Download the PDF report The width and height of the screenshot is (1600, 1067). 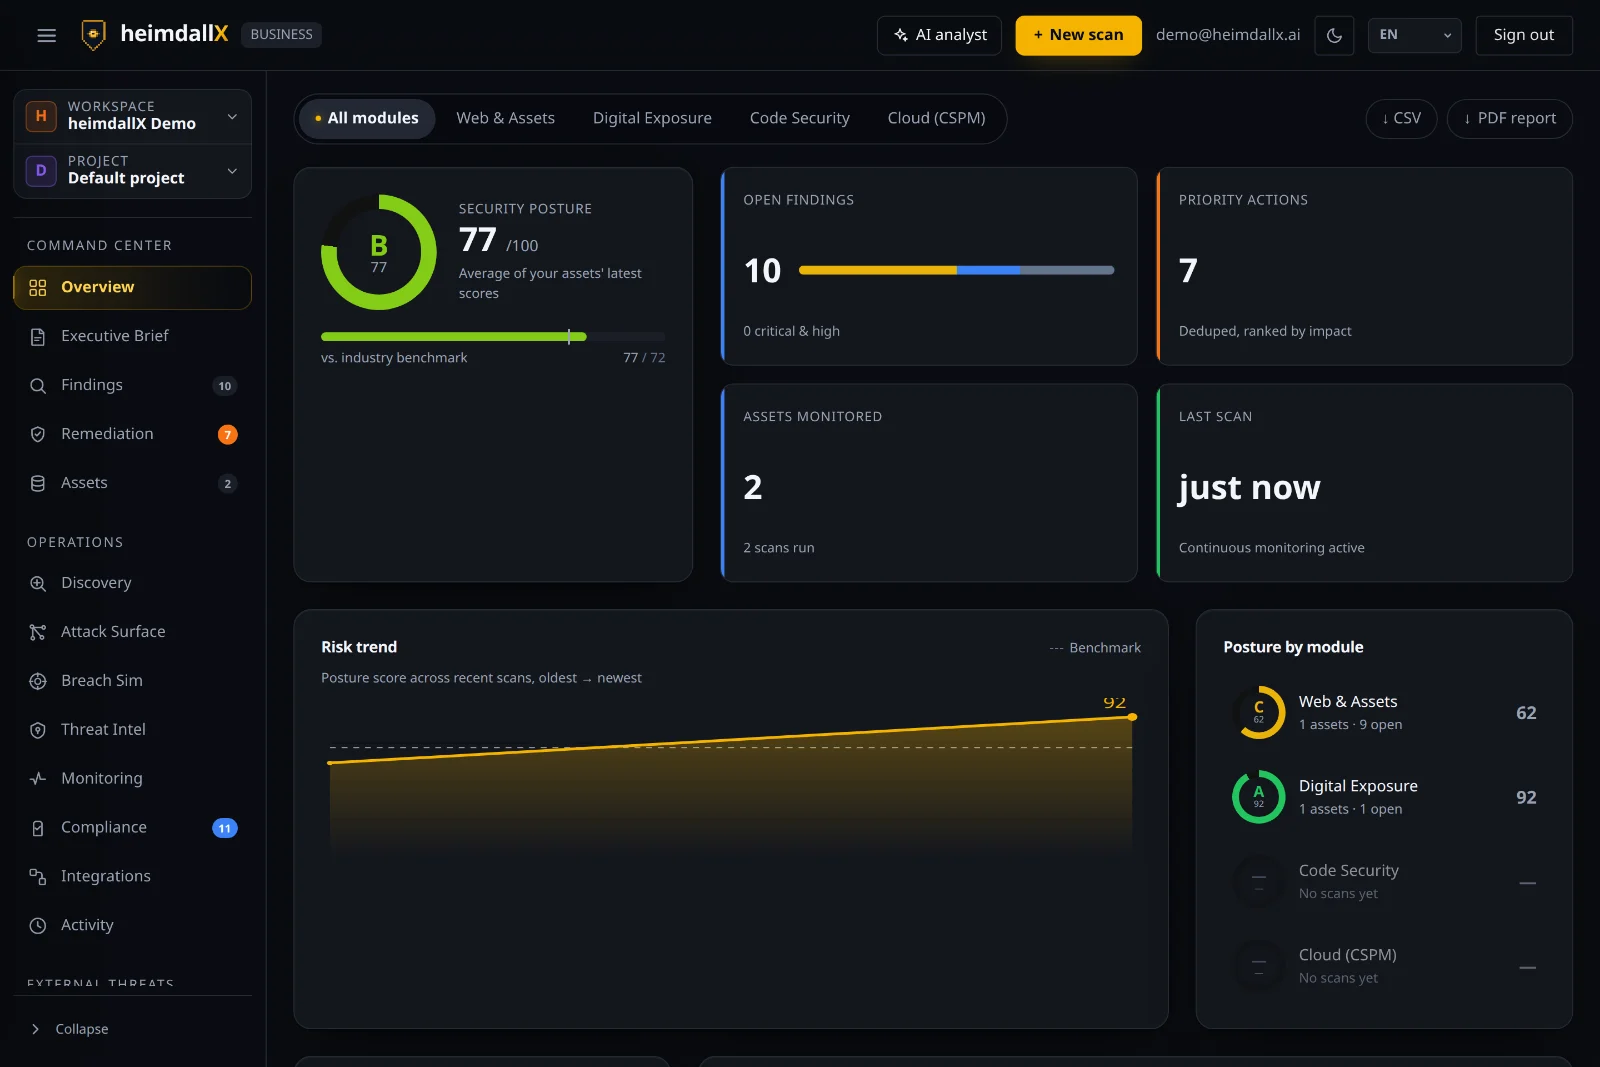point(1509,119)
